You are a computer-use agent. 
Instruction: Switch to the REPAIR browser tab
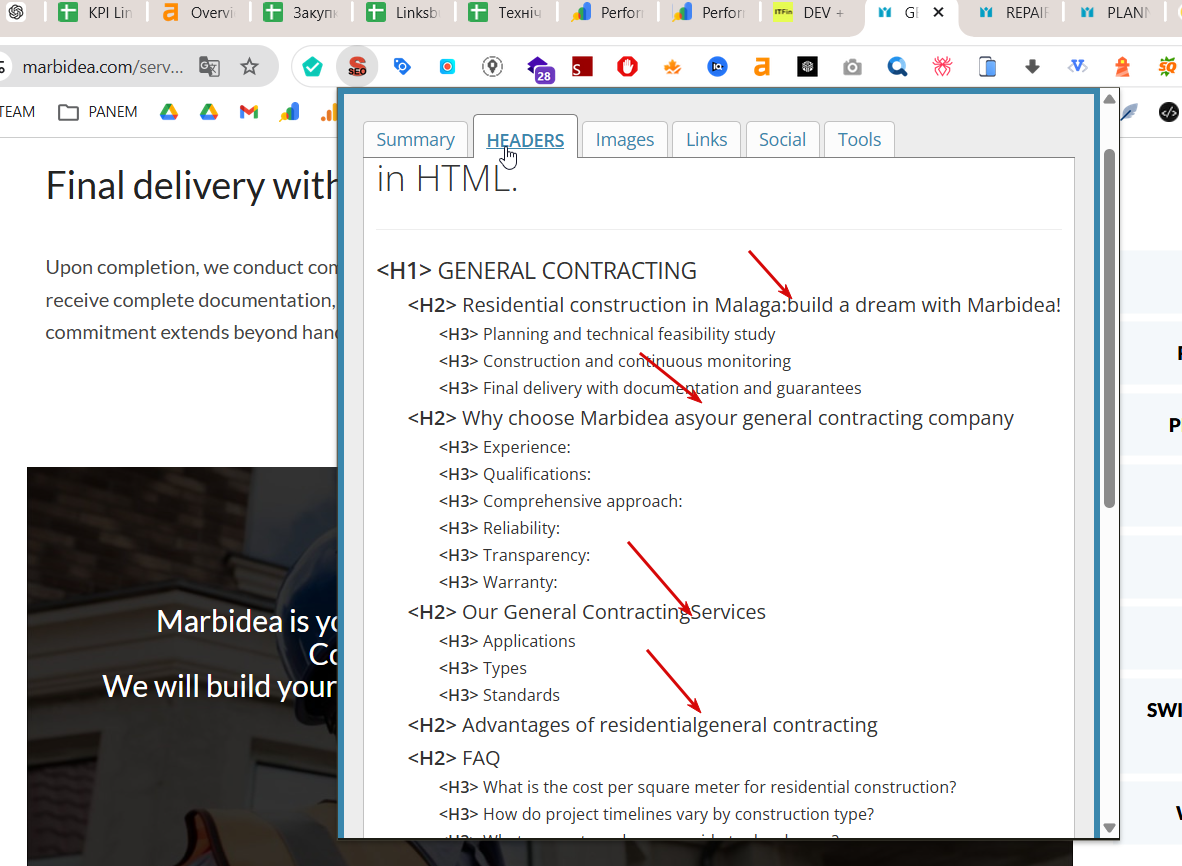pyautogui.click(x=1014, y=13)
